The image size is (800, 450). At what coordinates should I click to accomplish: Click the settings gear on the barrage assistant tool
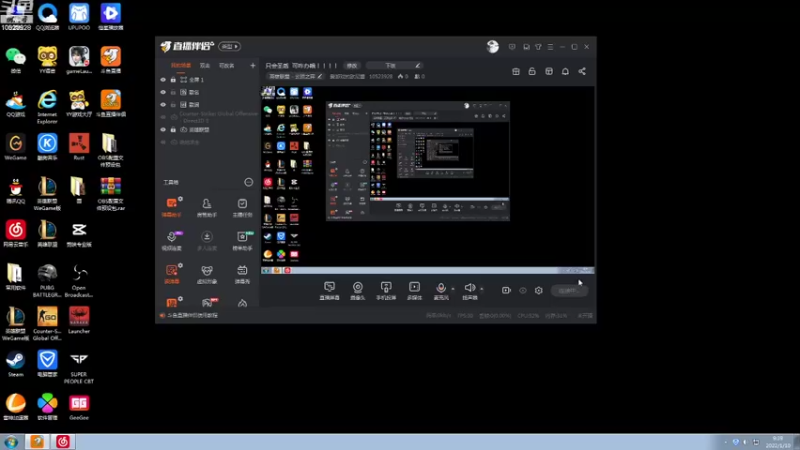(180, 199)
